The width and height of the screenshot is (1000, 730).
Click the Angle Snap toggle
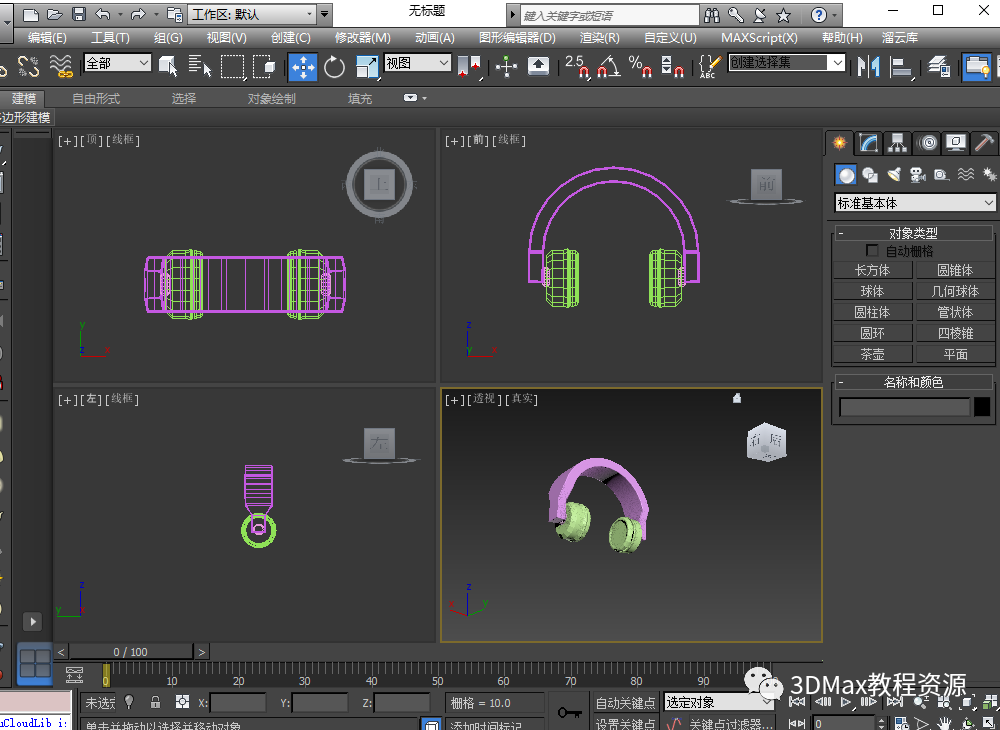coord(608,67)
